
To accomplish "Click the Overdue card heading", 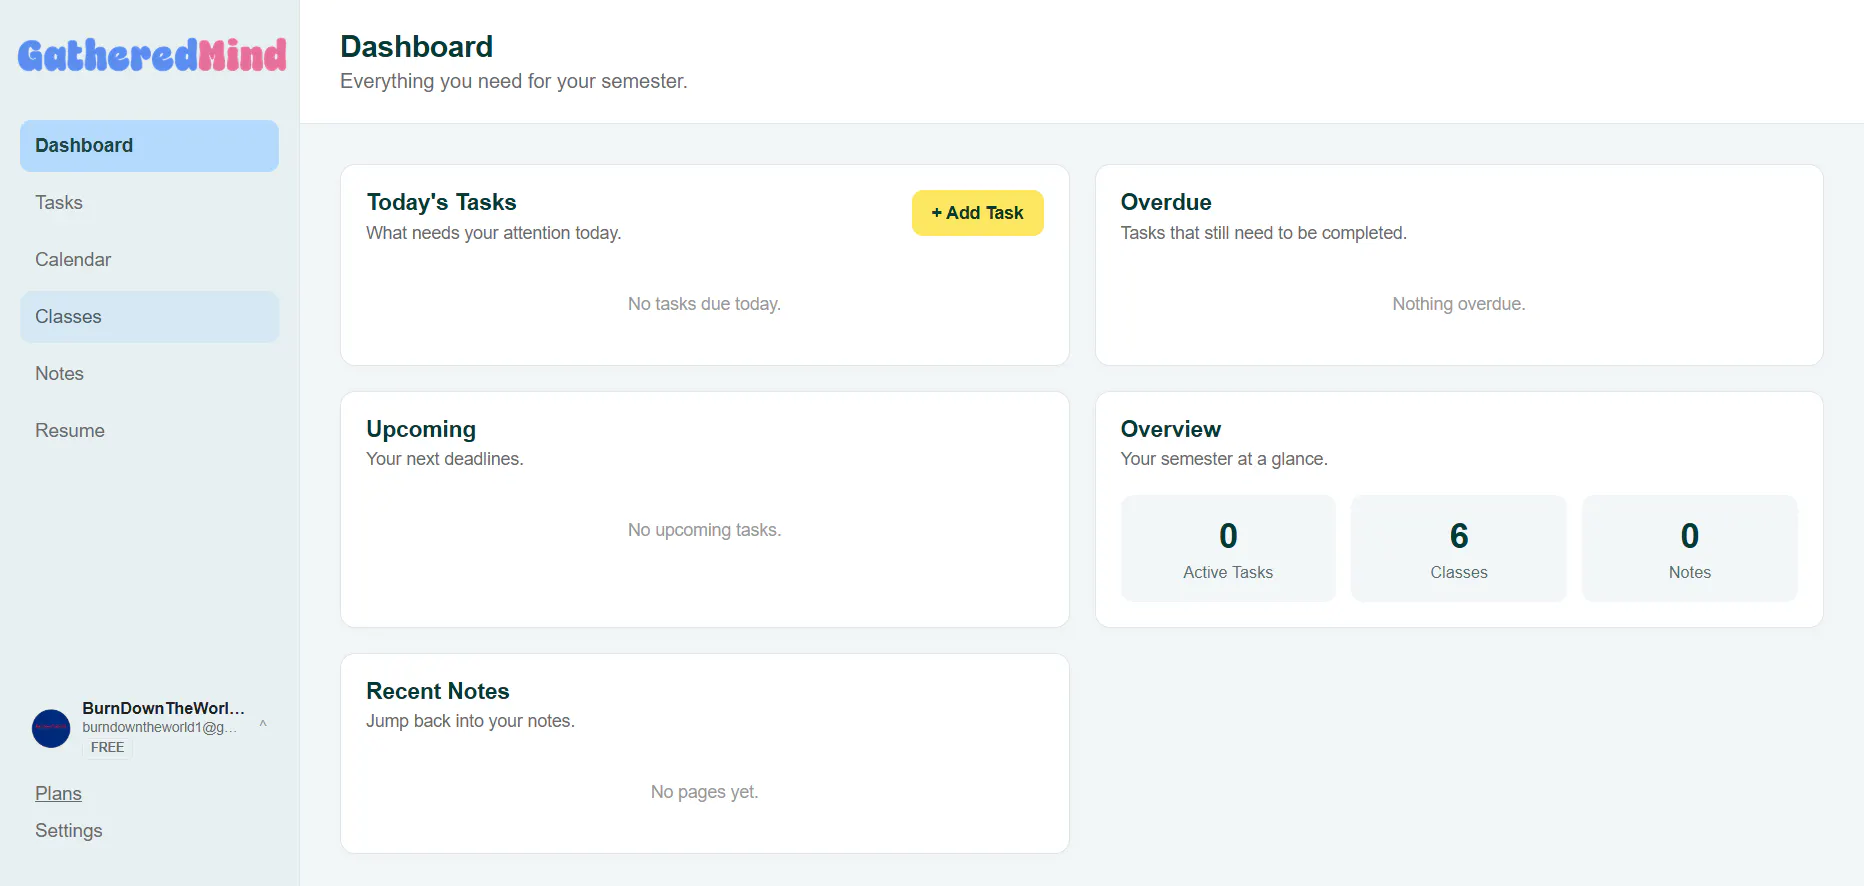I will (x=1166, y=202).
